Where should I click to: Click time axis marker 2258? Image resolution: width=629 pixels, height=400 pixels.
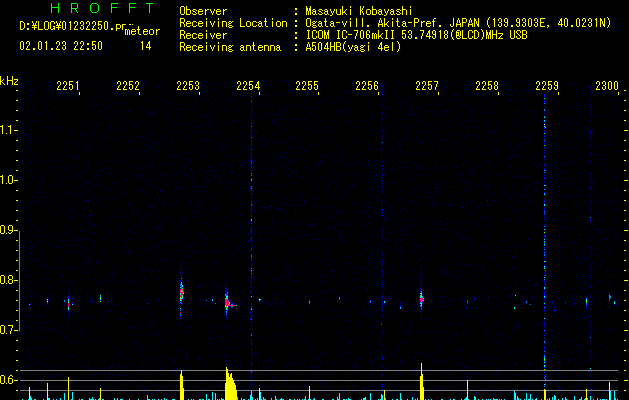click(487, 85)
